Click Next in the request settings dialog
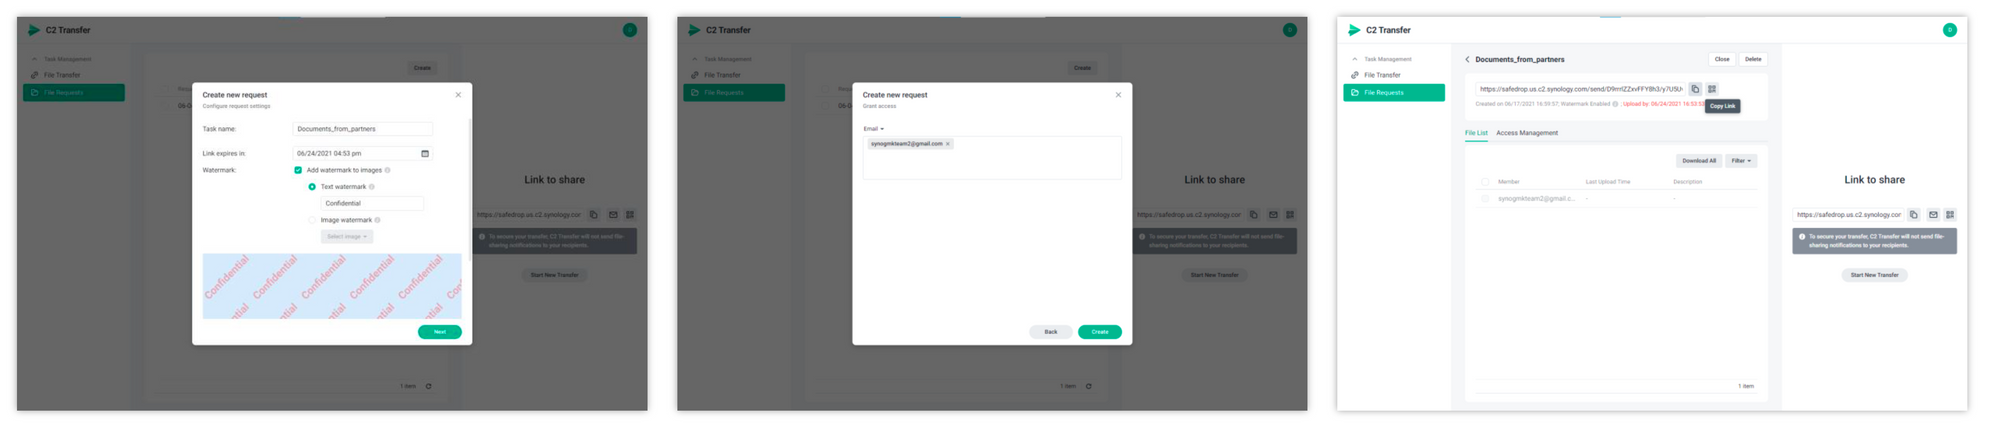The height and width of the screenshot is (427, 2000). (x=440, y=332)
